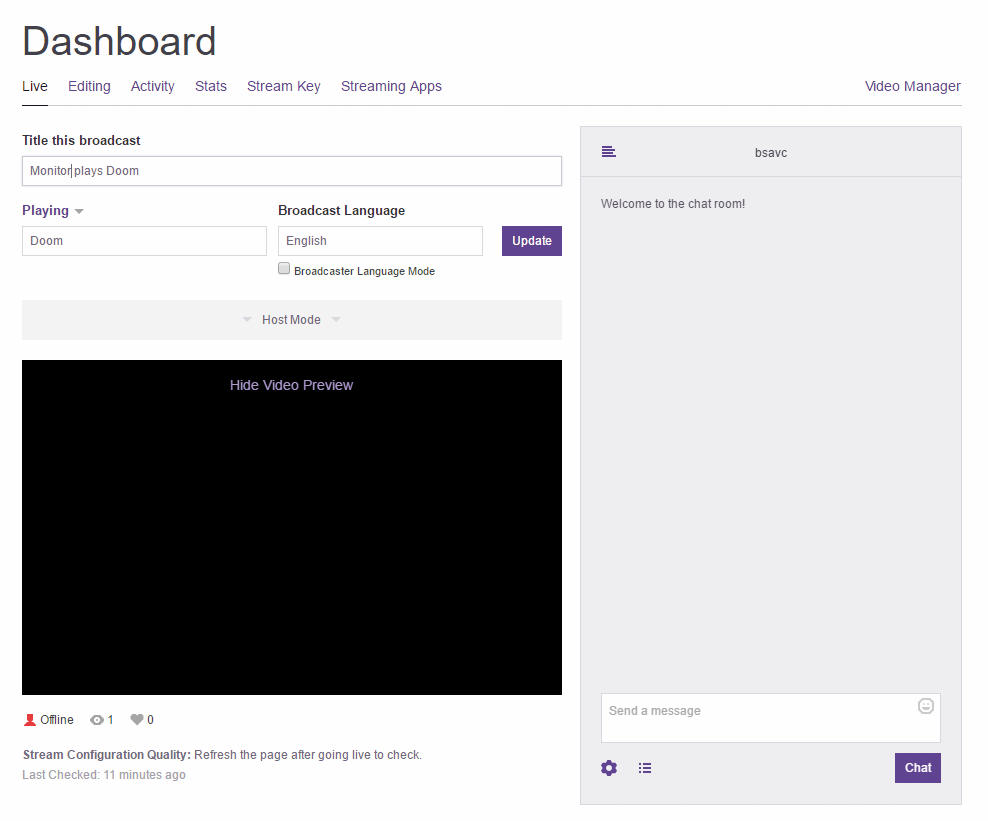This screenshot has height=821, width=988.
Task: Switch to the Live tab
Action: (35, 86)
